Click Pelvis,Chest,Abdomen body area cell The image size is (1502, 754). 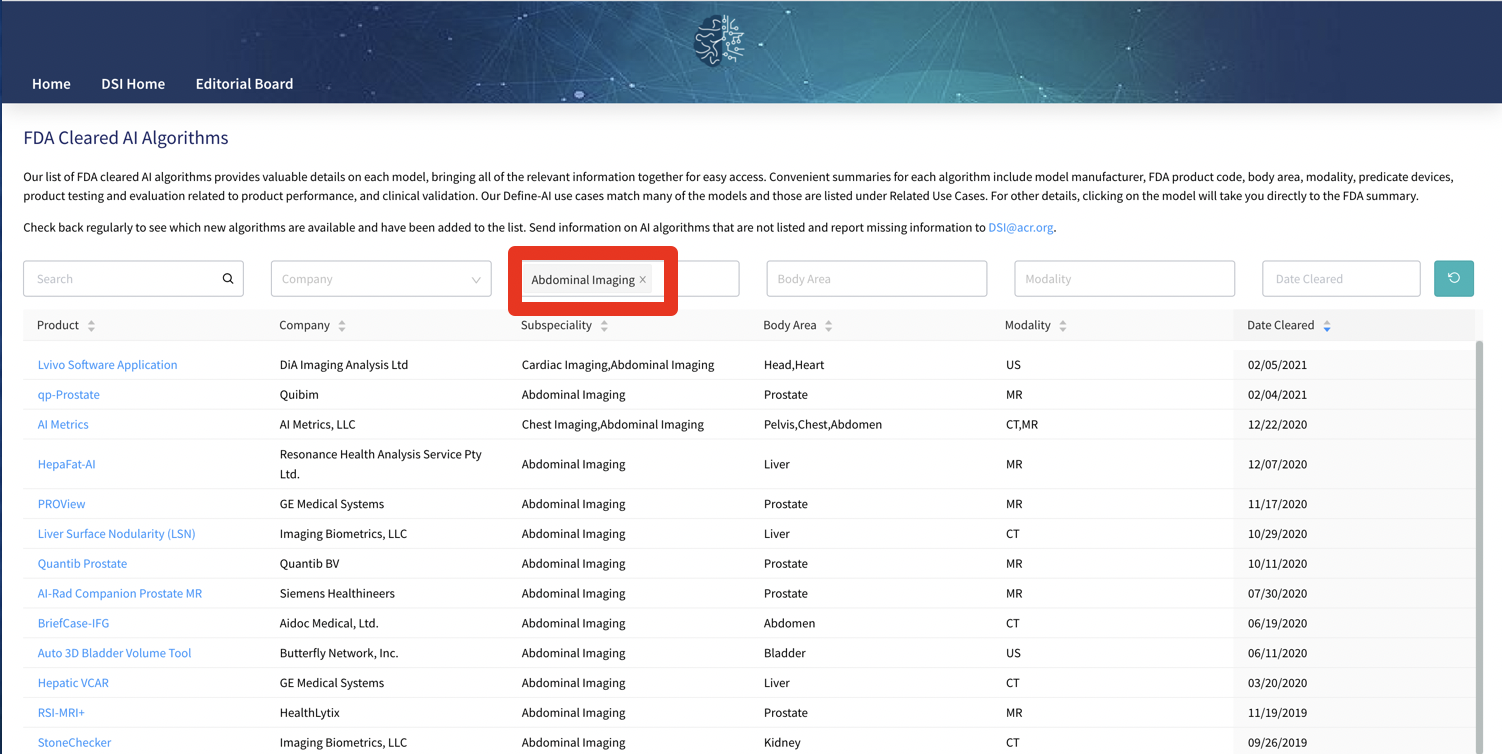point(823,425)
